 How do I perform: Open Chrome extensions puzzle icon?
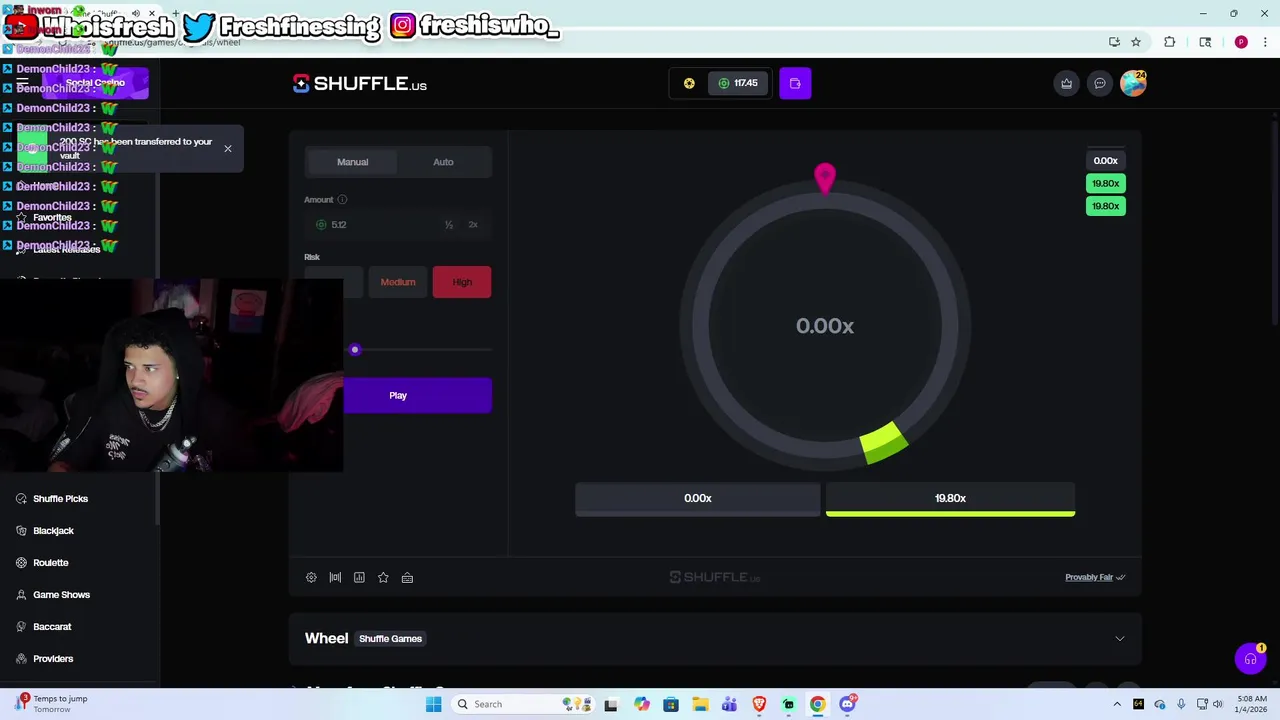[x=1169, y=42]
